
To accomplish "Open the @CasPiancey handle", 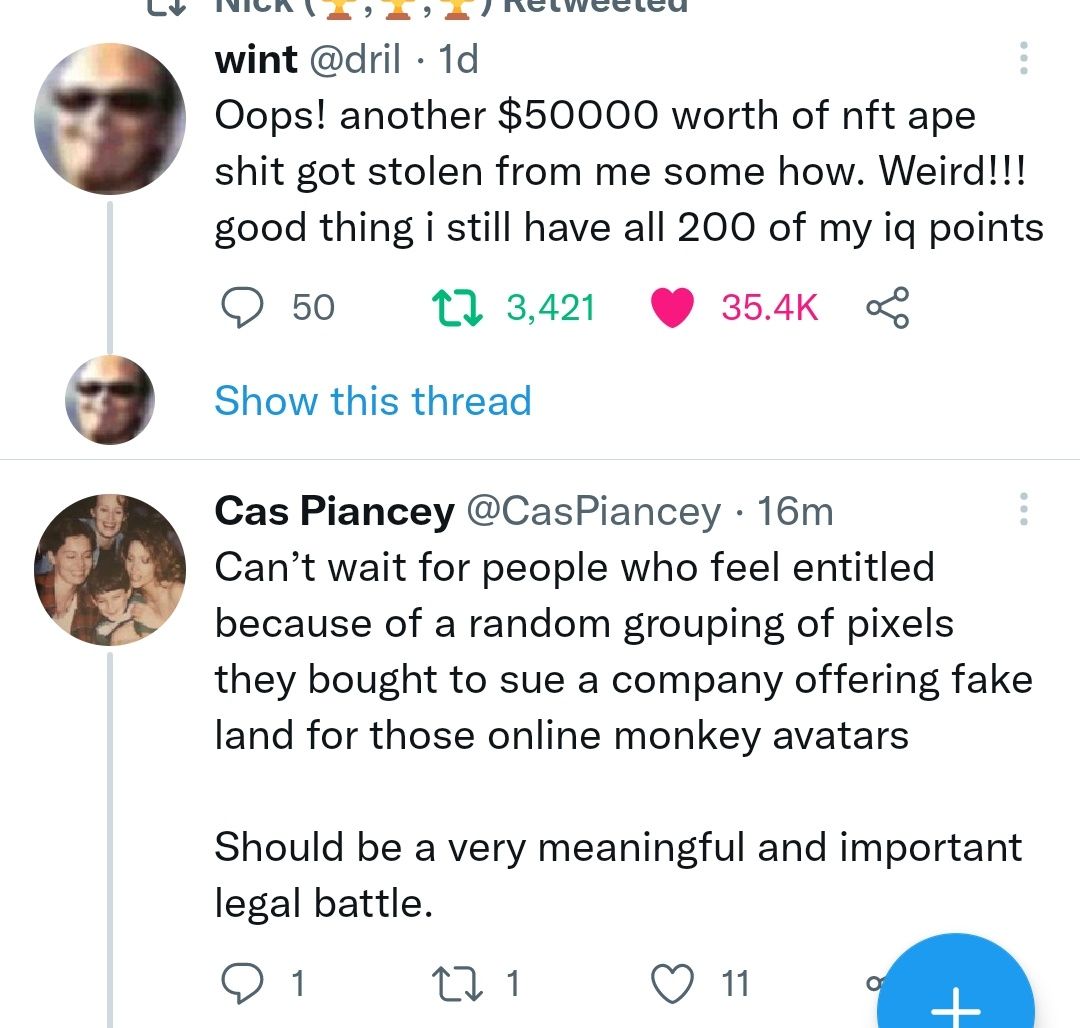I will click(x=593, y=511).
